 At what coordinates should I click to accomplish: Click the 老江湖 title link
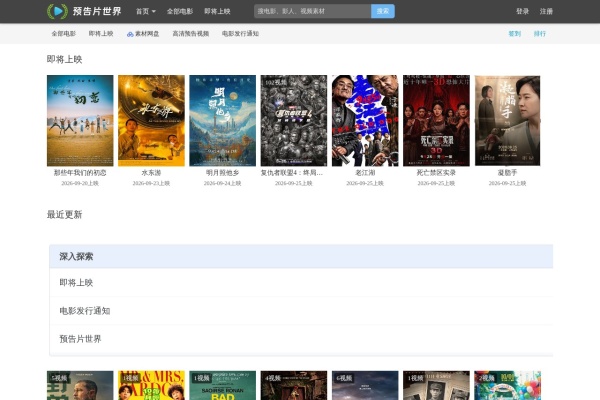365,173
